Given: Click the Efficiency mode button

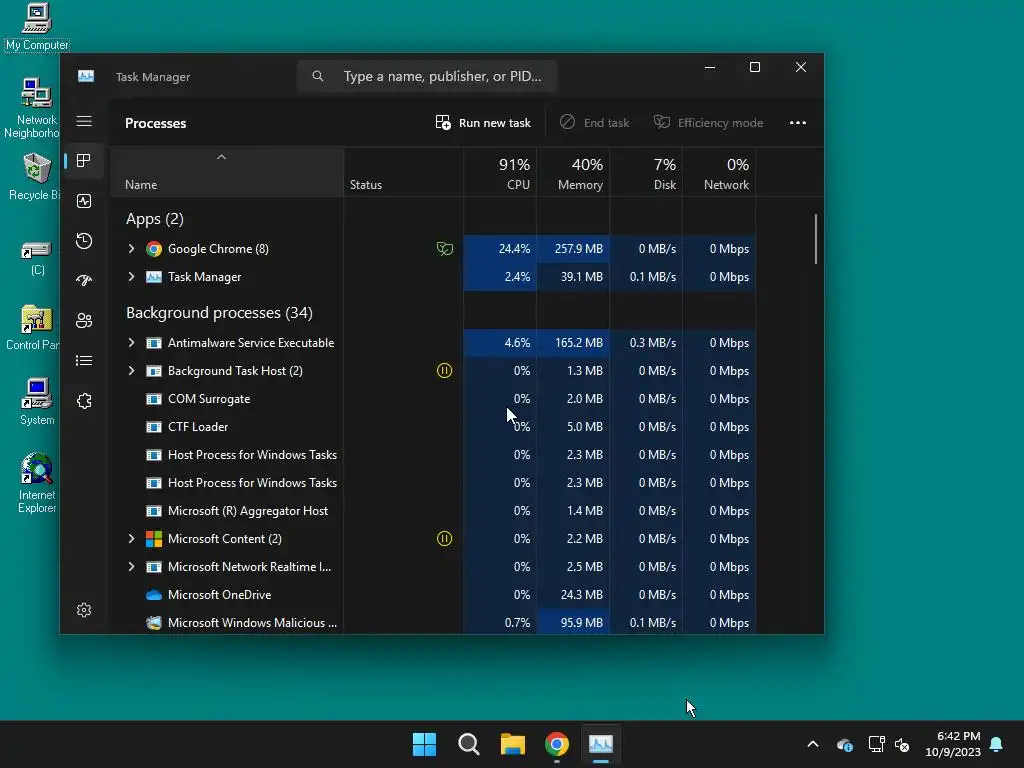Looking at the screenshot, I should coord(709,123).
